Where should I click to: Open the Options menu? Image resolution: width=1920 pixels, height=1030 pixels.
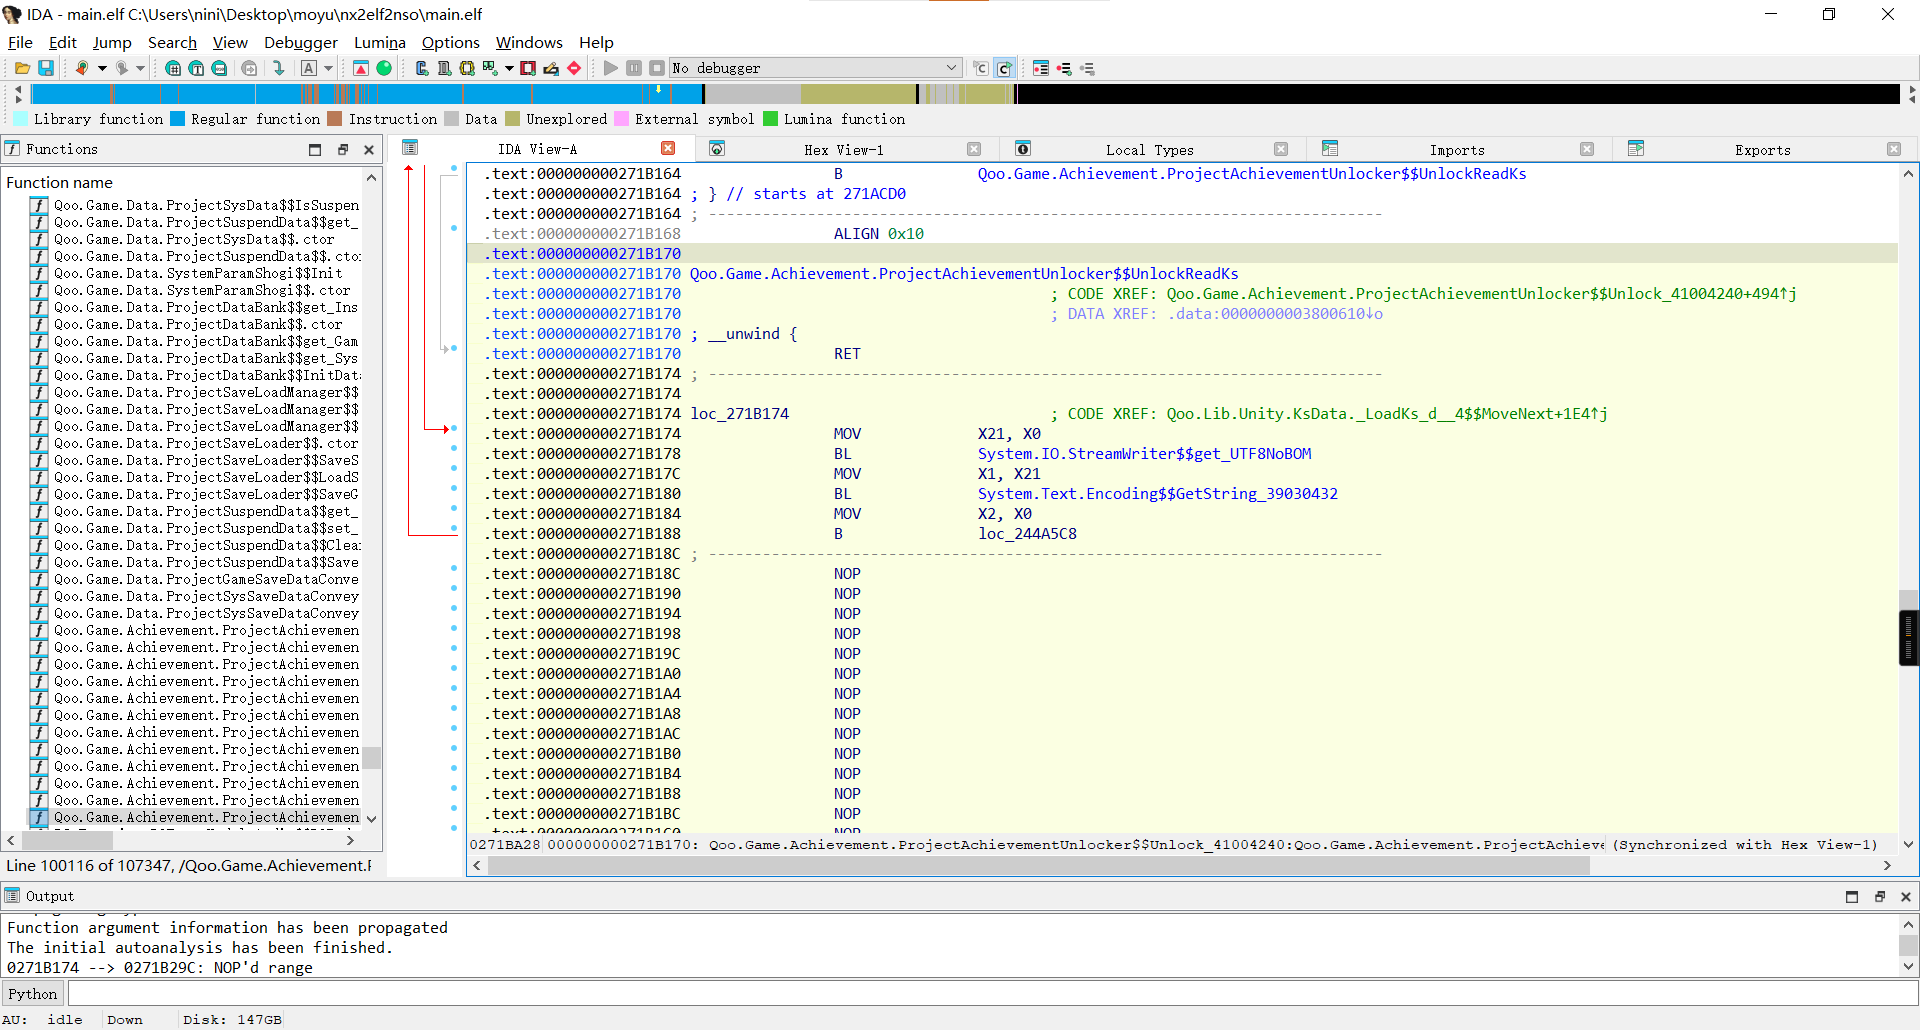coord(451,42)
